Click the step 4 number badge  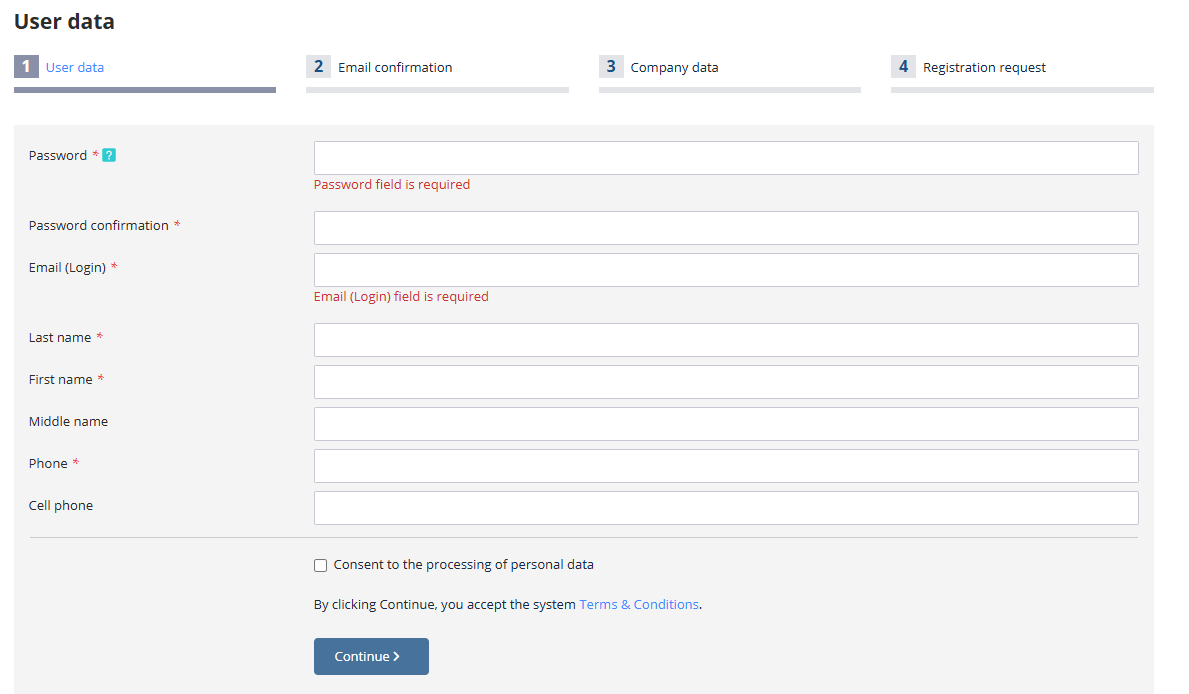903,67
